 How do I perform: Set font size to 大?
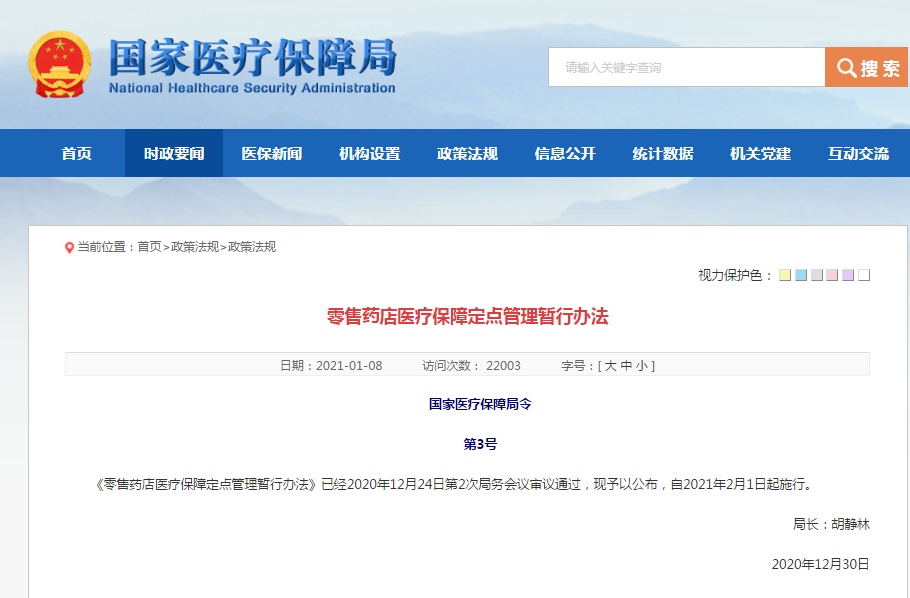coord(611,366)
